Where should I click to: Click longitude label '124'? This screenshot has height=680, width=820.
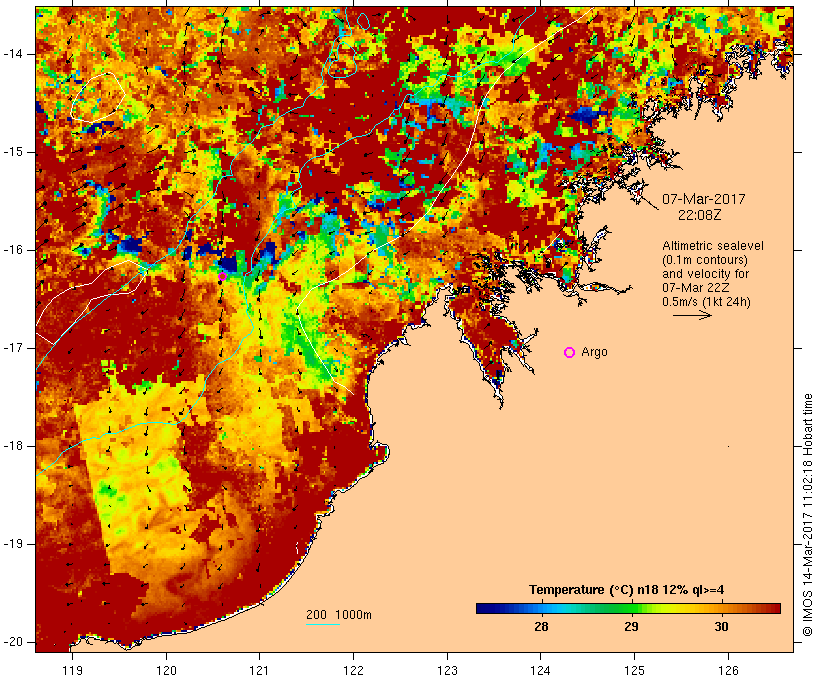click(x=541, y=670)
